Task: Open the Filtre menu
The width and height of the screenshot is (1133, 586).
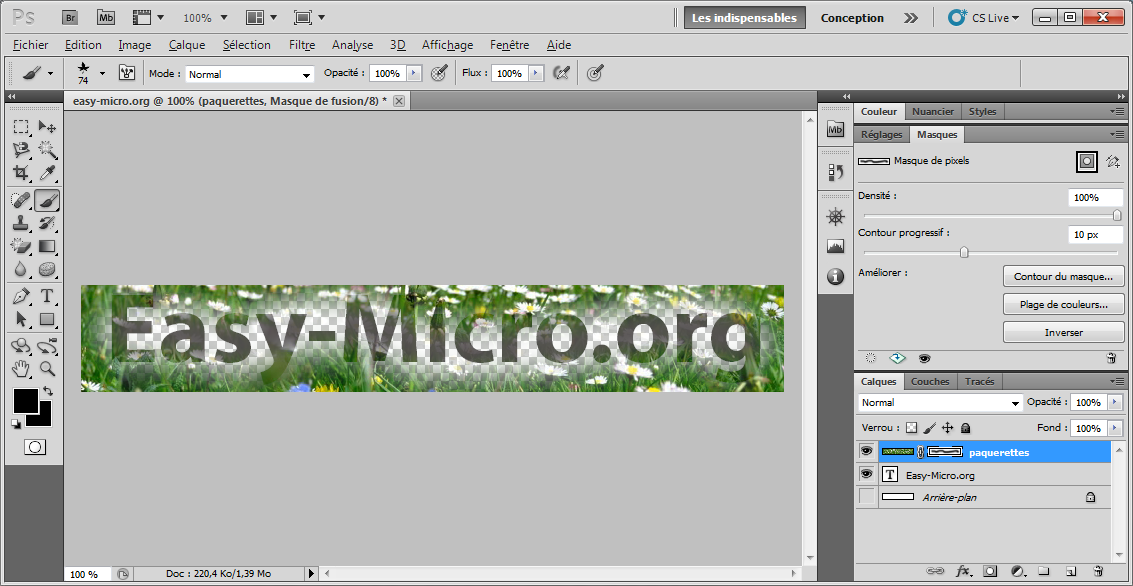Action: coord(302,45)
